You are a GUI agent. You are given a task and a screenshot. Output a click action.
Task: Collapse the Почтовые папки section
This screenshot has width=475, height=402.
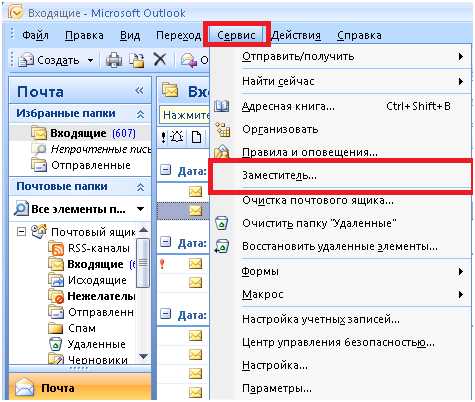point(140,187)
